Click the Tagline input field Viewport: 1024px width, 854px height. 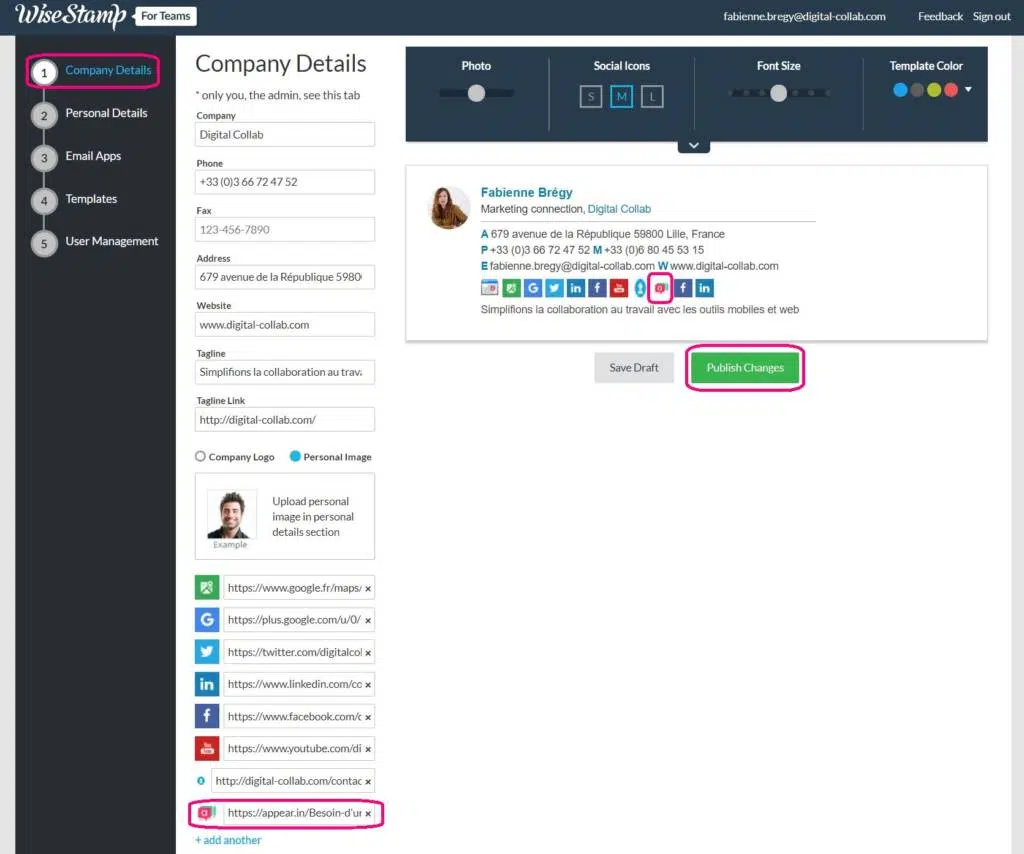[285, 372]
